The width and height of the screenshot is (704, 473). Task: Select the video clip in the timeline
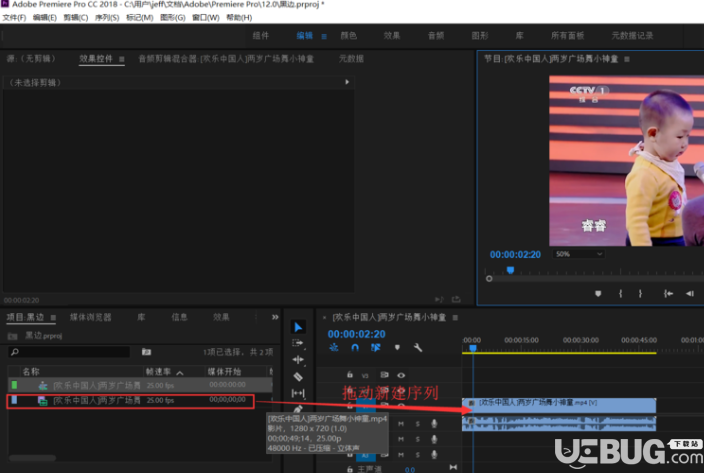(x=559, y=405)
